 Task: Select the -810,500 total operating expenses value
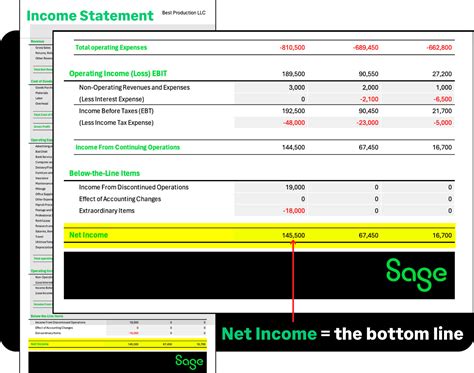pos(292,48)
